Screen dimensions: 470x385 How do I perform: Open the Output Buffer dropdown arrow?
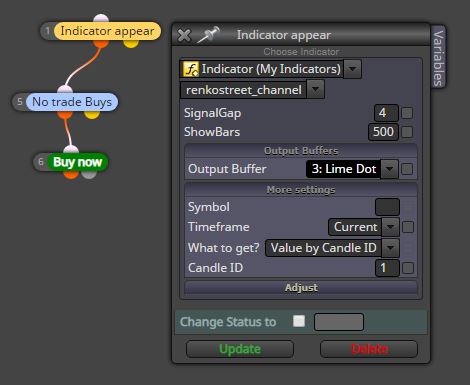tap(389, 169)
